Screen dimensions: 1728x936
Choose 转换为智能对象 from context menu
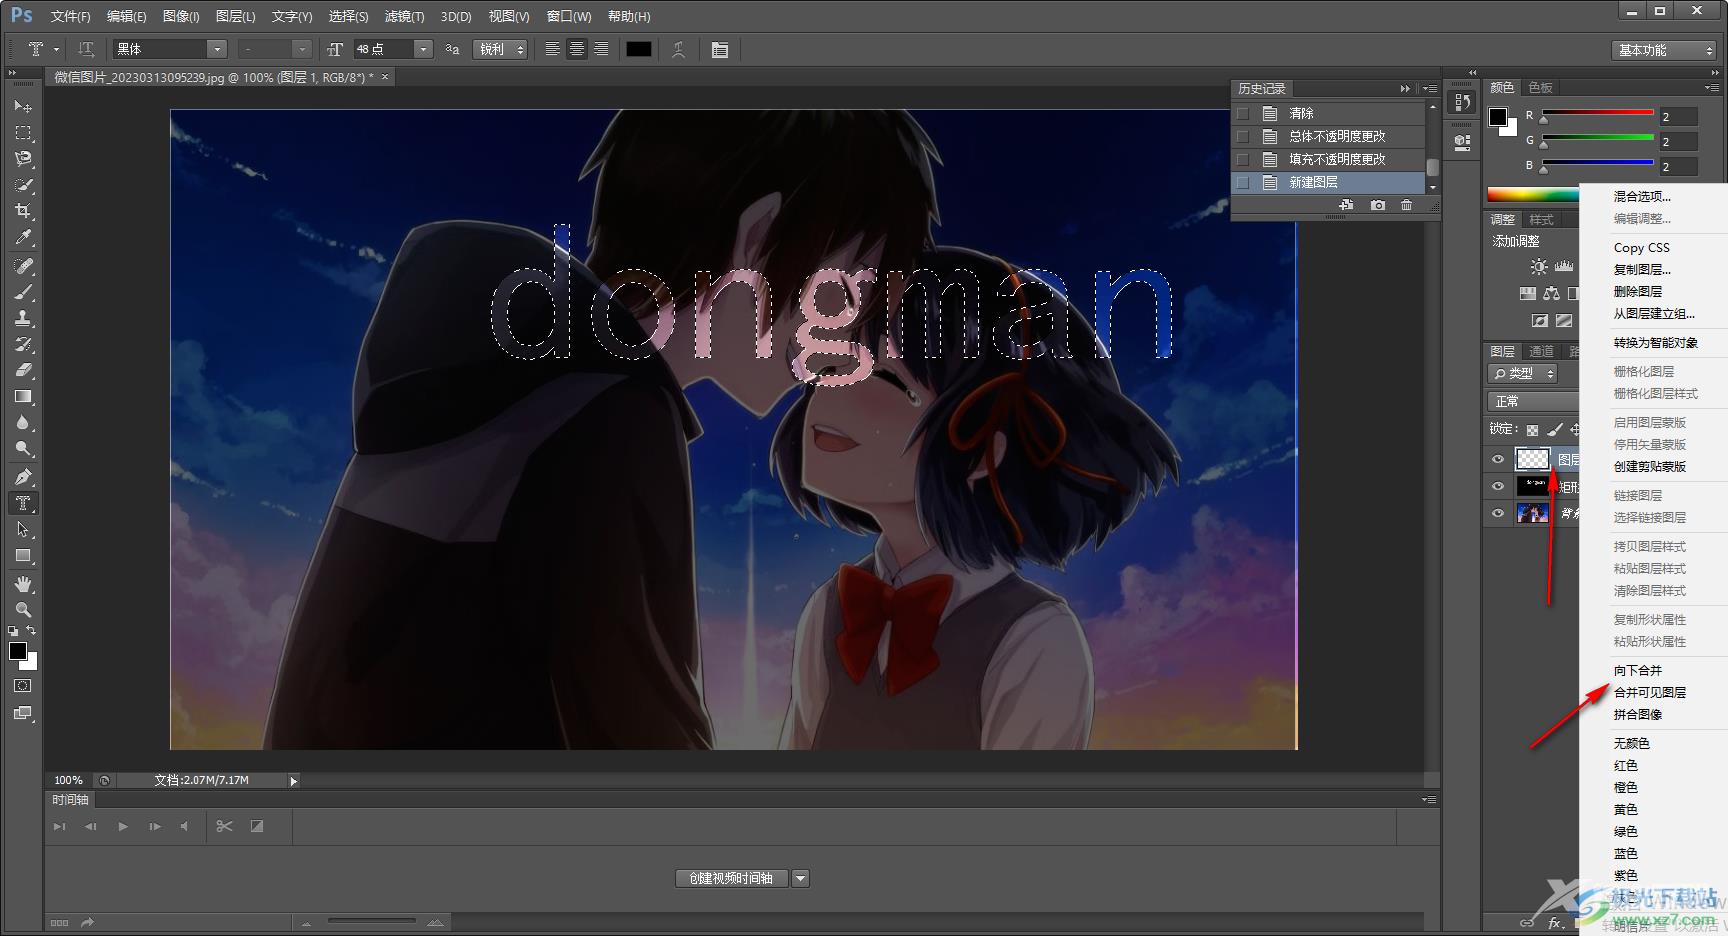coord(1656,342)
